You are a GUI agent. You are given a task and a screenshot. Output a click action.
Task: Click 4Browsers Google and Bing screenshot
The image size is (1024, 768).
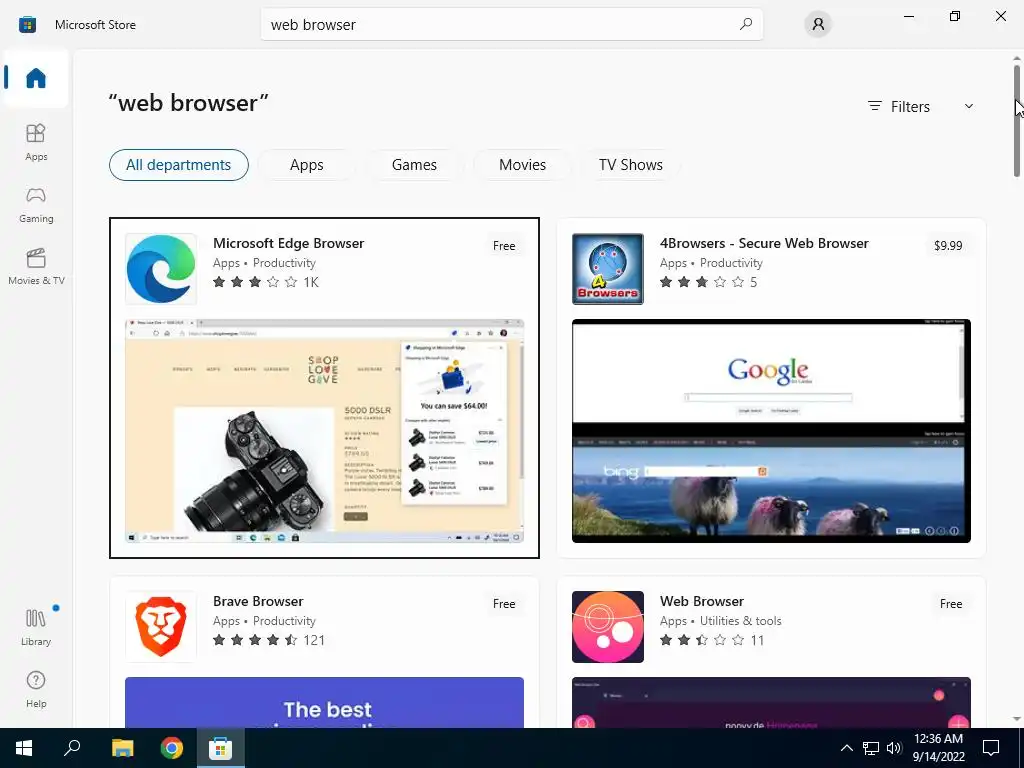(771, 431)
